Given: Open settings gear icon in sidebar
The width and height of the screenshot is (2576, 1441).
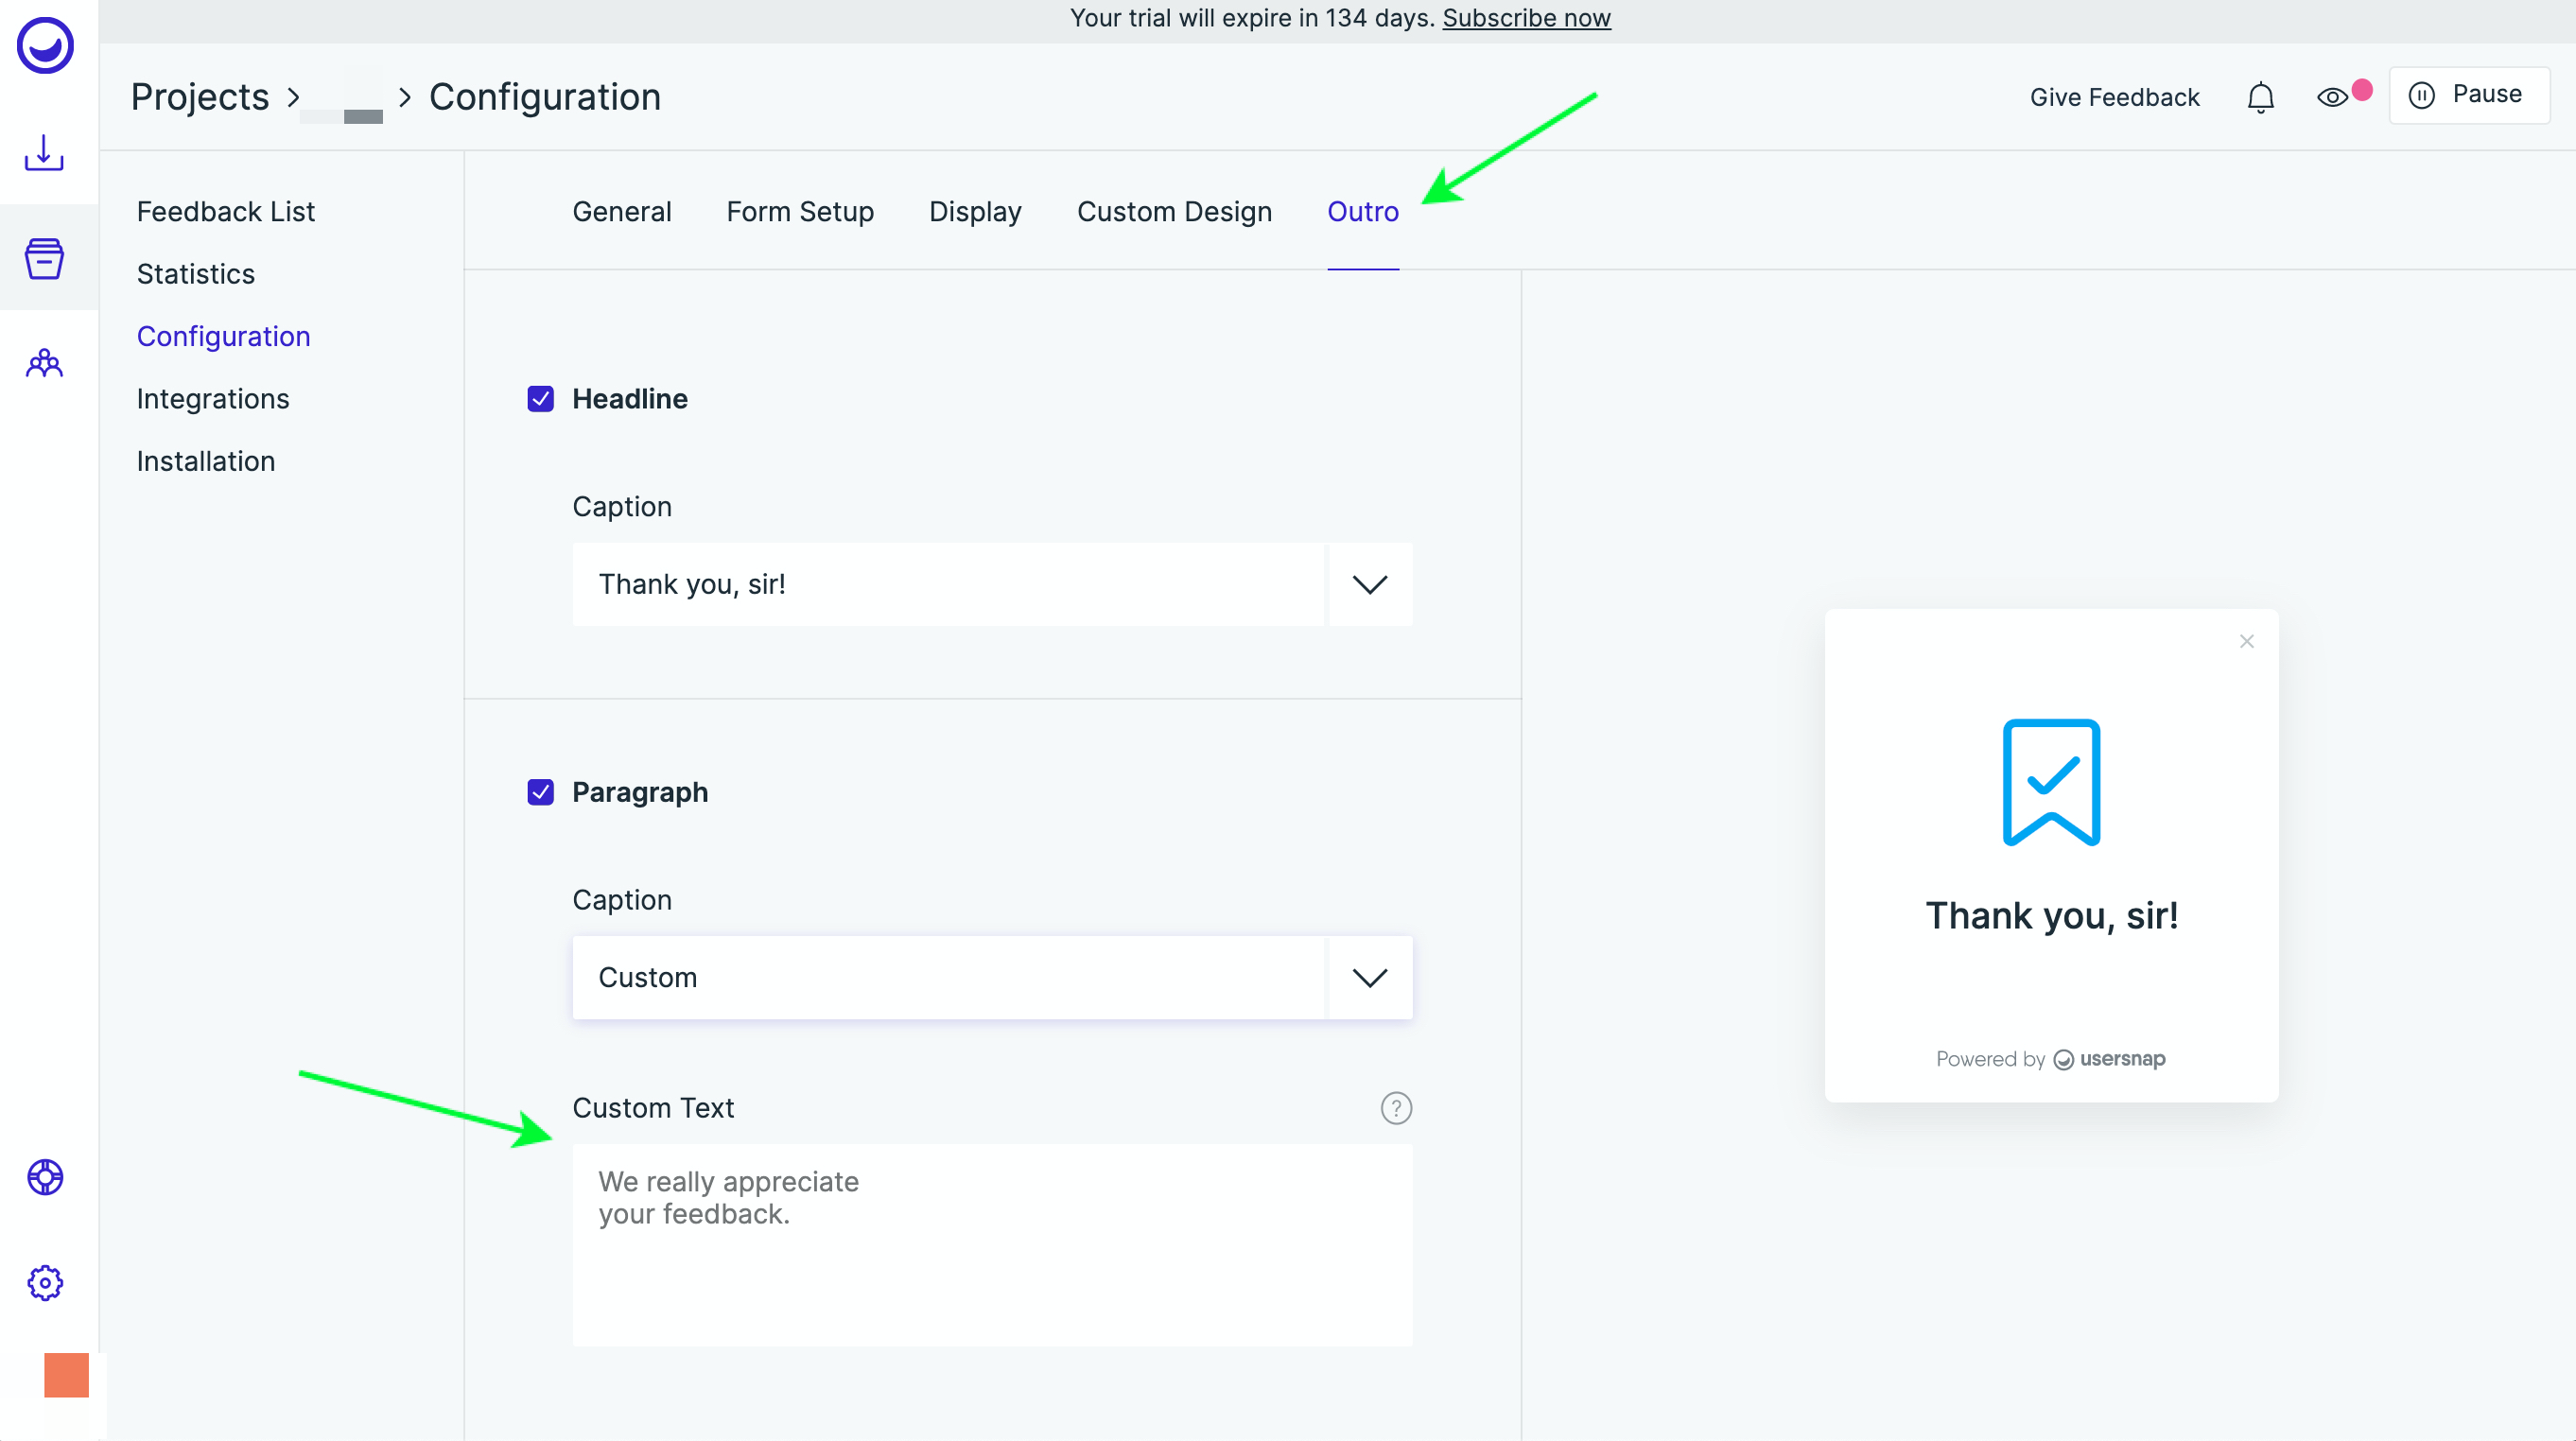Looking at the screenshot, I should (45, 1282).
